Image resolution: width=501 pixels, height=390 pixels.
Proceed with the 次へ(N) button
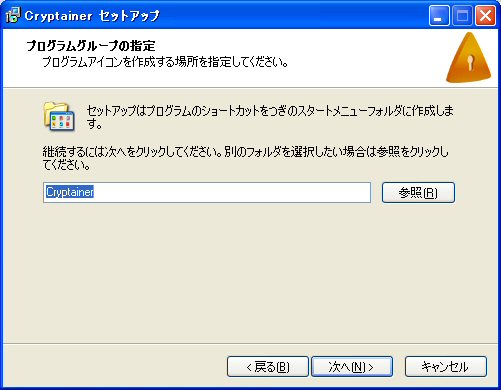tap(352, 367)
